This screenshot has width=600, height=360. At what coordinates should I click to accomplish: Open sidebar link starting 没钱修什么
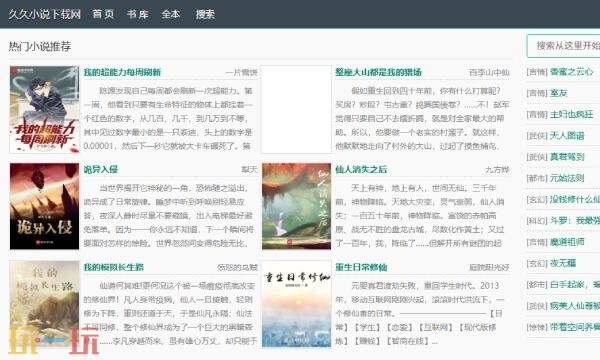coord(575,199)
